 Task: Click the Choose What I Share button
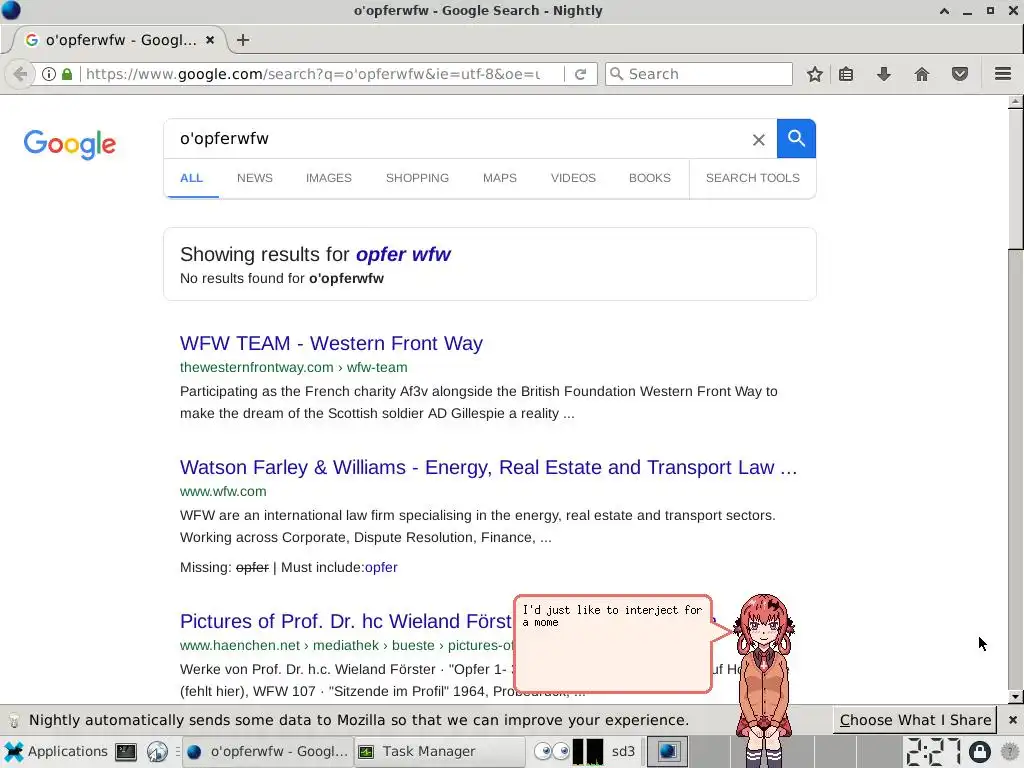point(915,720)
